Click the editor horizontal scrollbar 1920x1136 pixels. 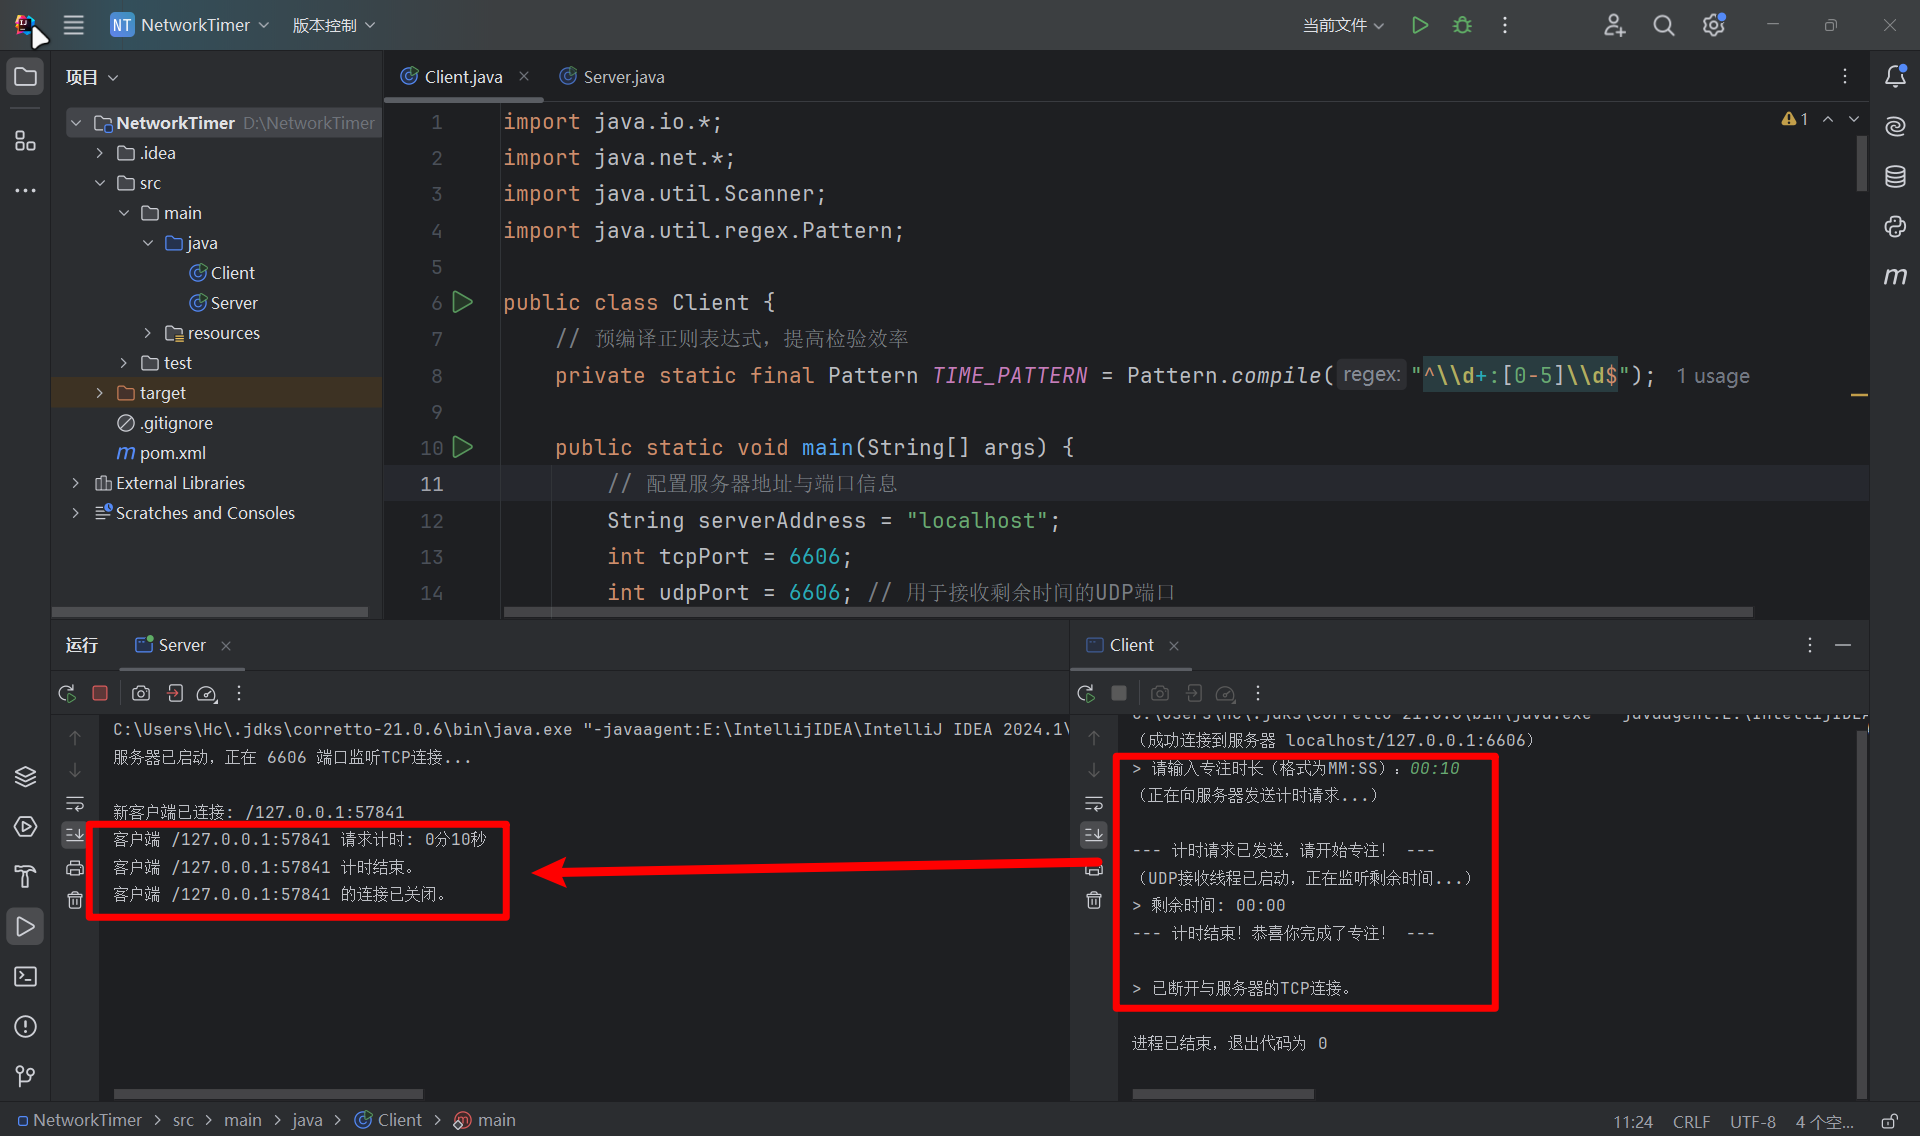(1127, 612)
